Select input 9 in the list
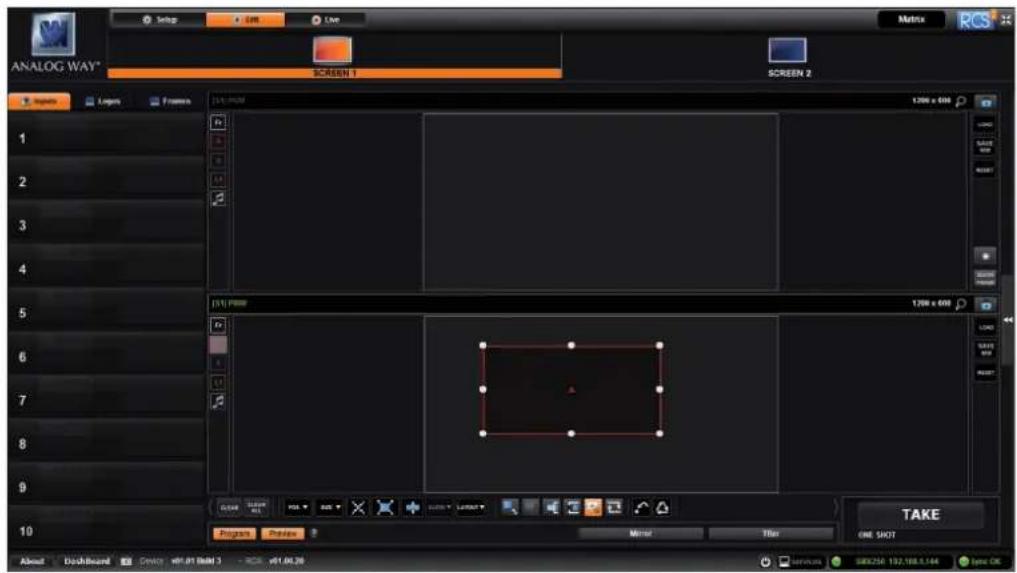This screenshot has width=1017, height=573. 107,487
